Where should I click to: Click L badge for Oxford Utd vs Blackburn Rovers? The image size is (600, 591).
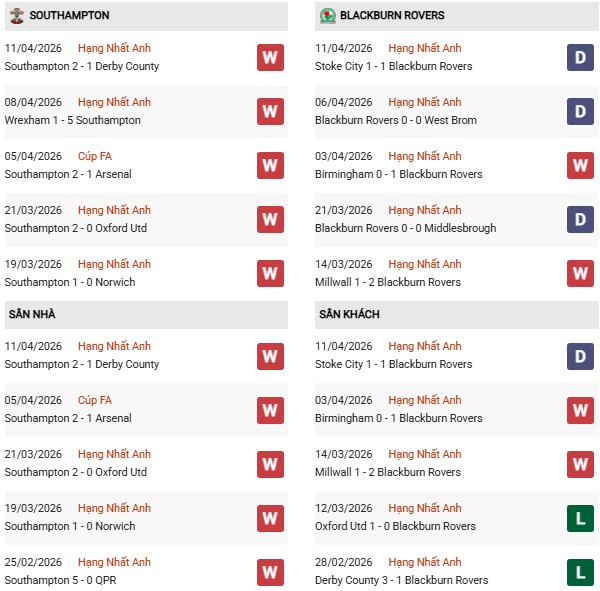[580, 517]
